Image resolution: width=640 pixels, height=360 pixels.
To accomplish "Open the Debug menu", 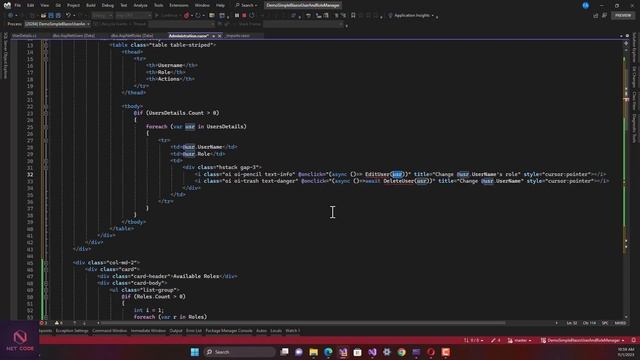I will coord(108,5).
